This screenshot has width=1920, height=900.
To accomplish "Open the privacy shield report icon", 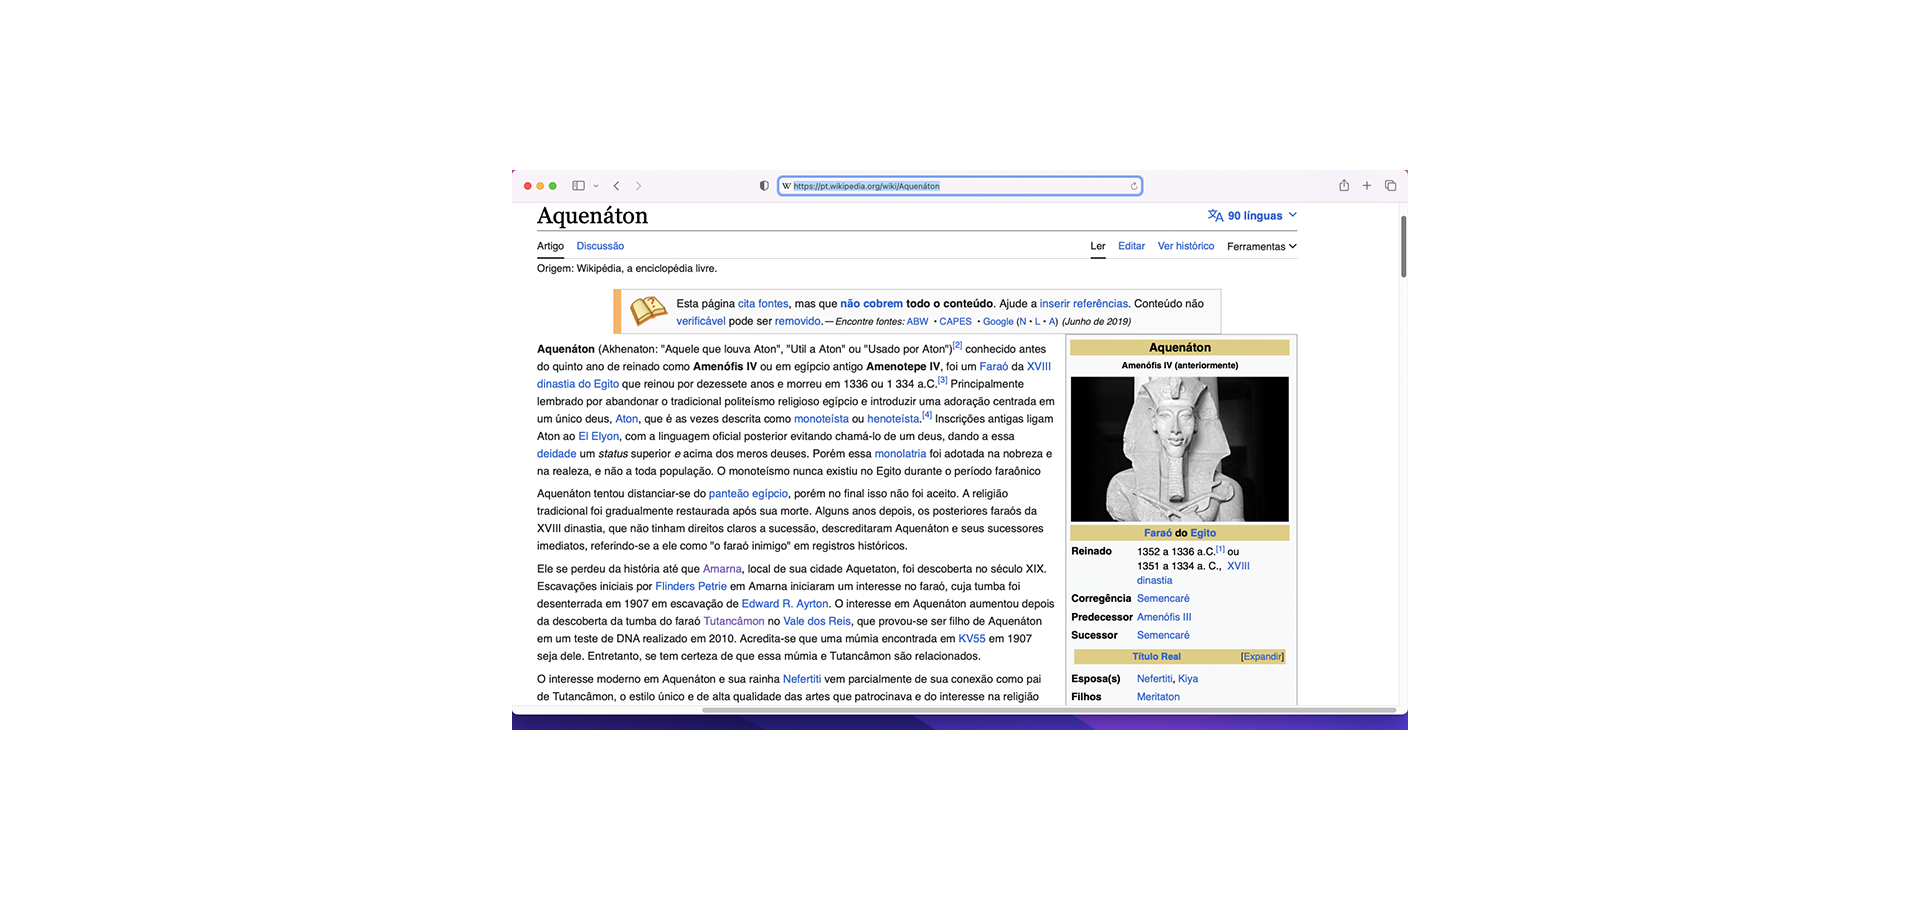I will coord(764,186).
